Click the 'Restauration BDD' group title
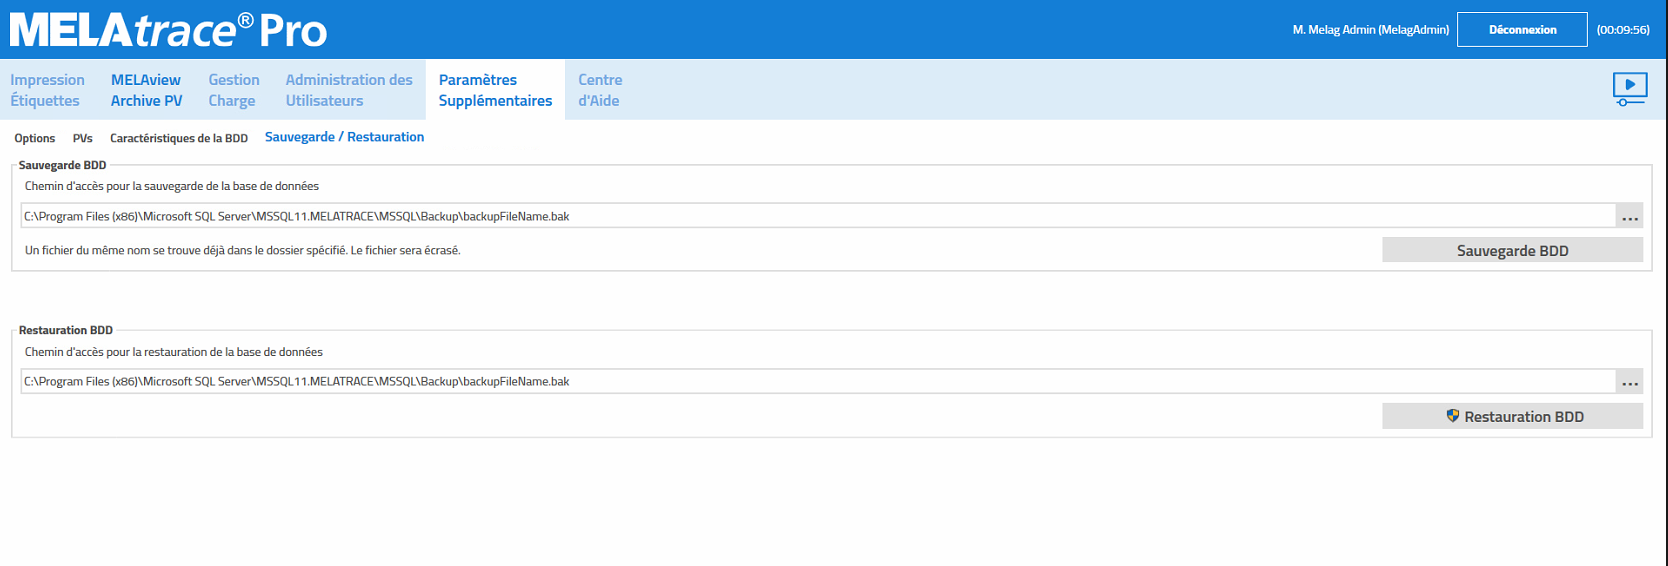Viewport: 1668px width, 566px height. pyautogui.click(x=66, y=330)
